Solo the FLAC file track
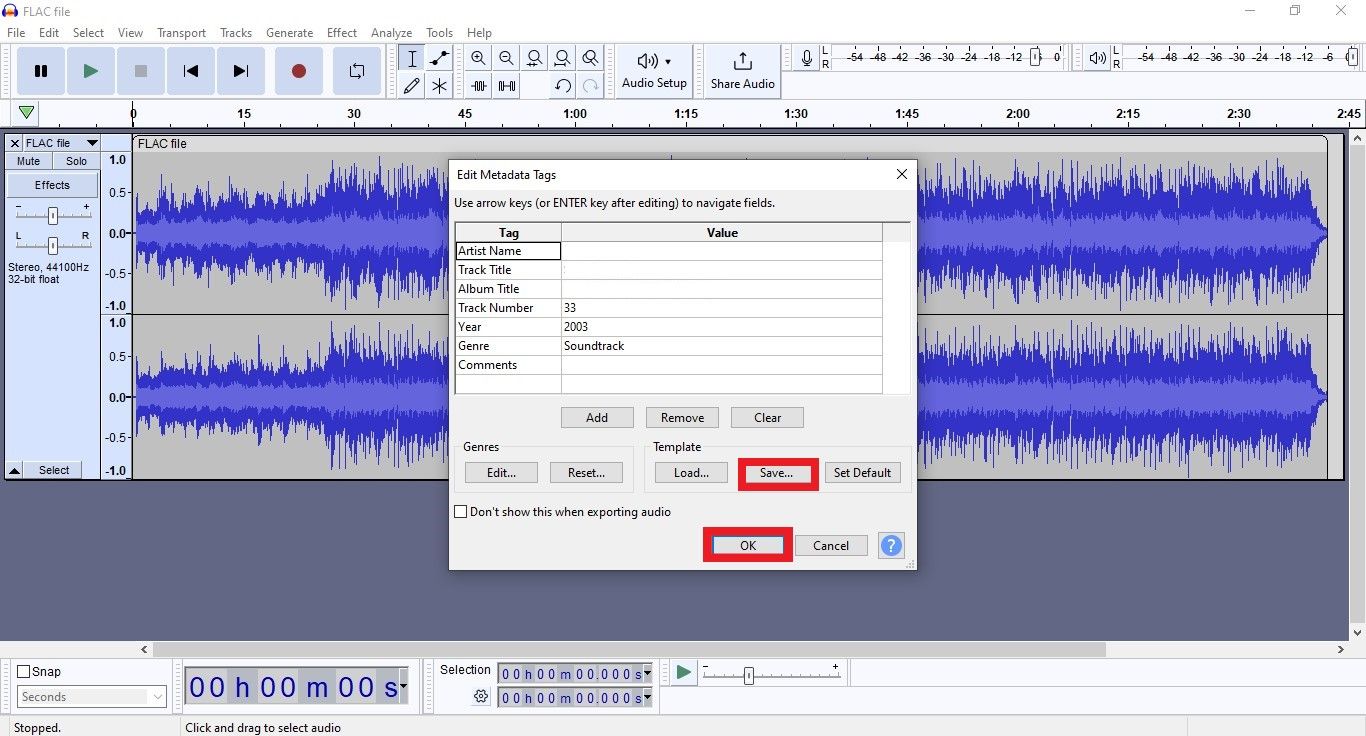The width and height of the screenshot is (1366, 736). coord(76,161)
